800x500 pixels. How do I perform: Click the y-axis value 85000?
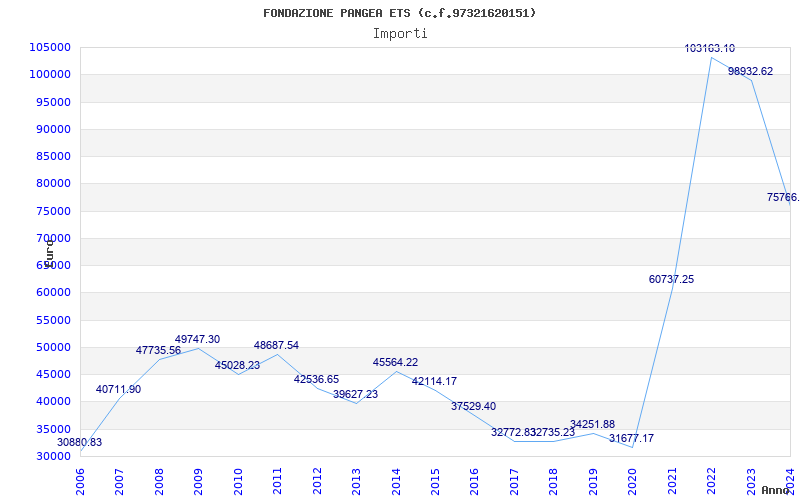pos(53,156)
